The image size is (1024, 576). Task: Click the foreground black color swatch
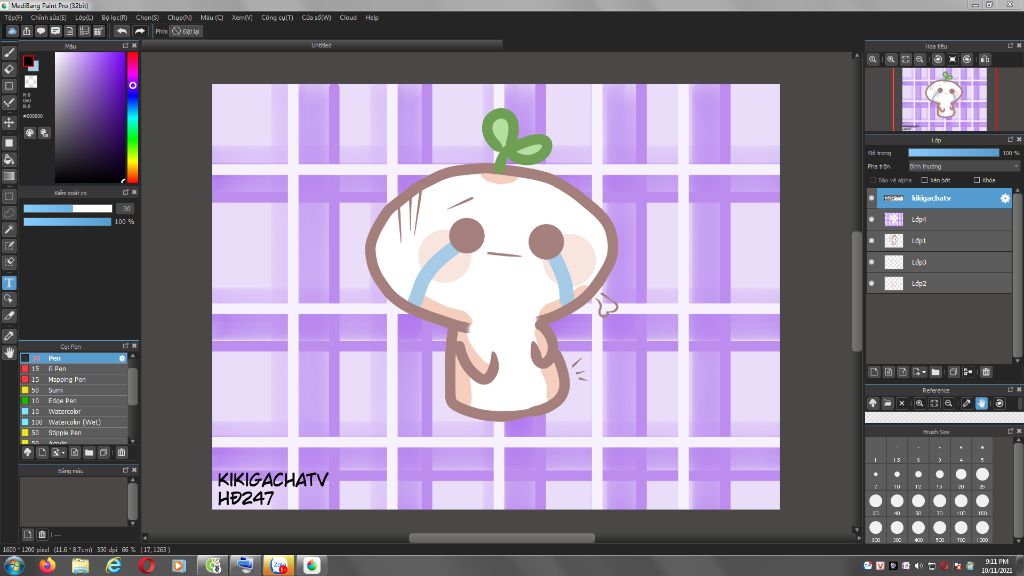(28, 61)
